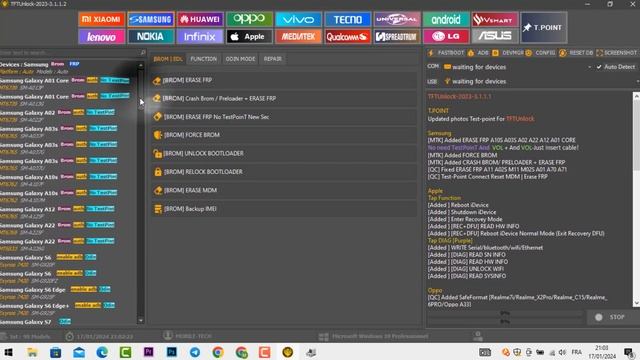
Task: Select Samsung Galaxy A12 in list
Action: (x=68, y=213)
